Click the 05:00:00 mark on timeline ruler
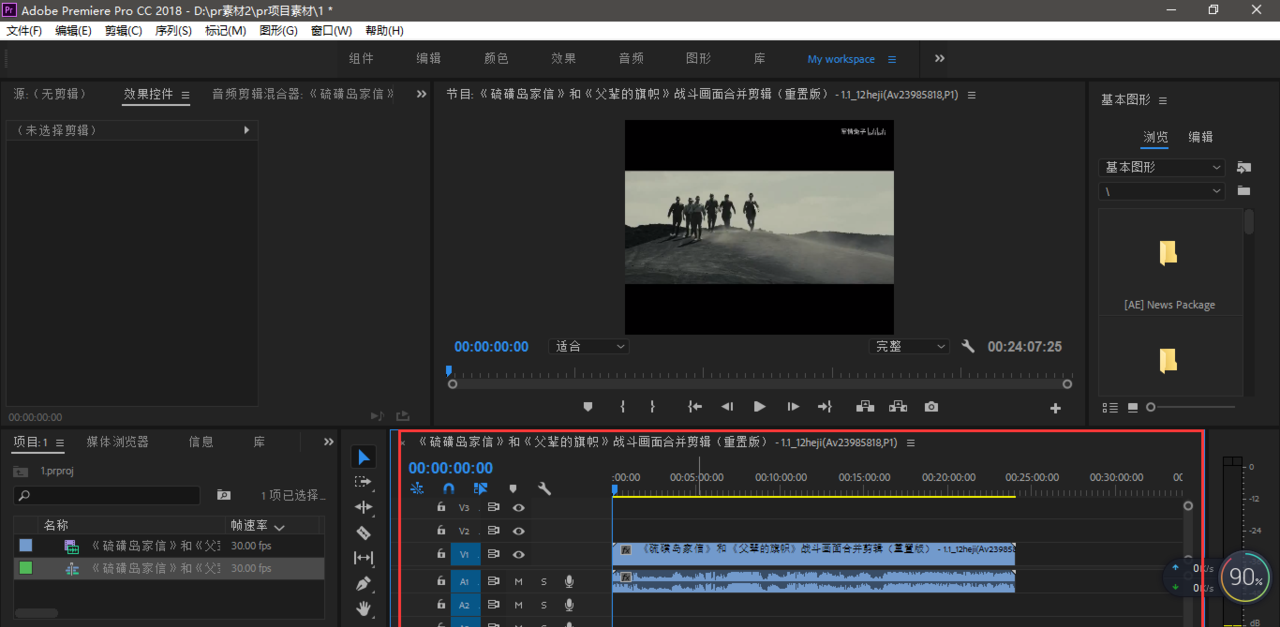The width and height of the screenshot is (1280, 627). 697,478
